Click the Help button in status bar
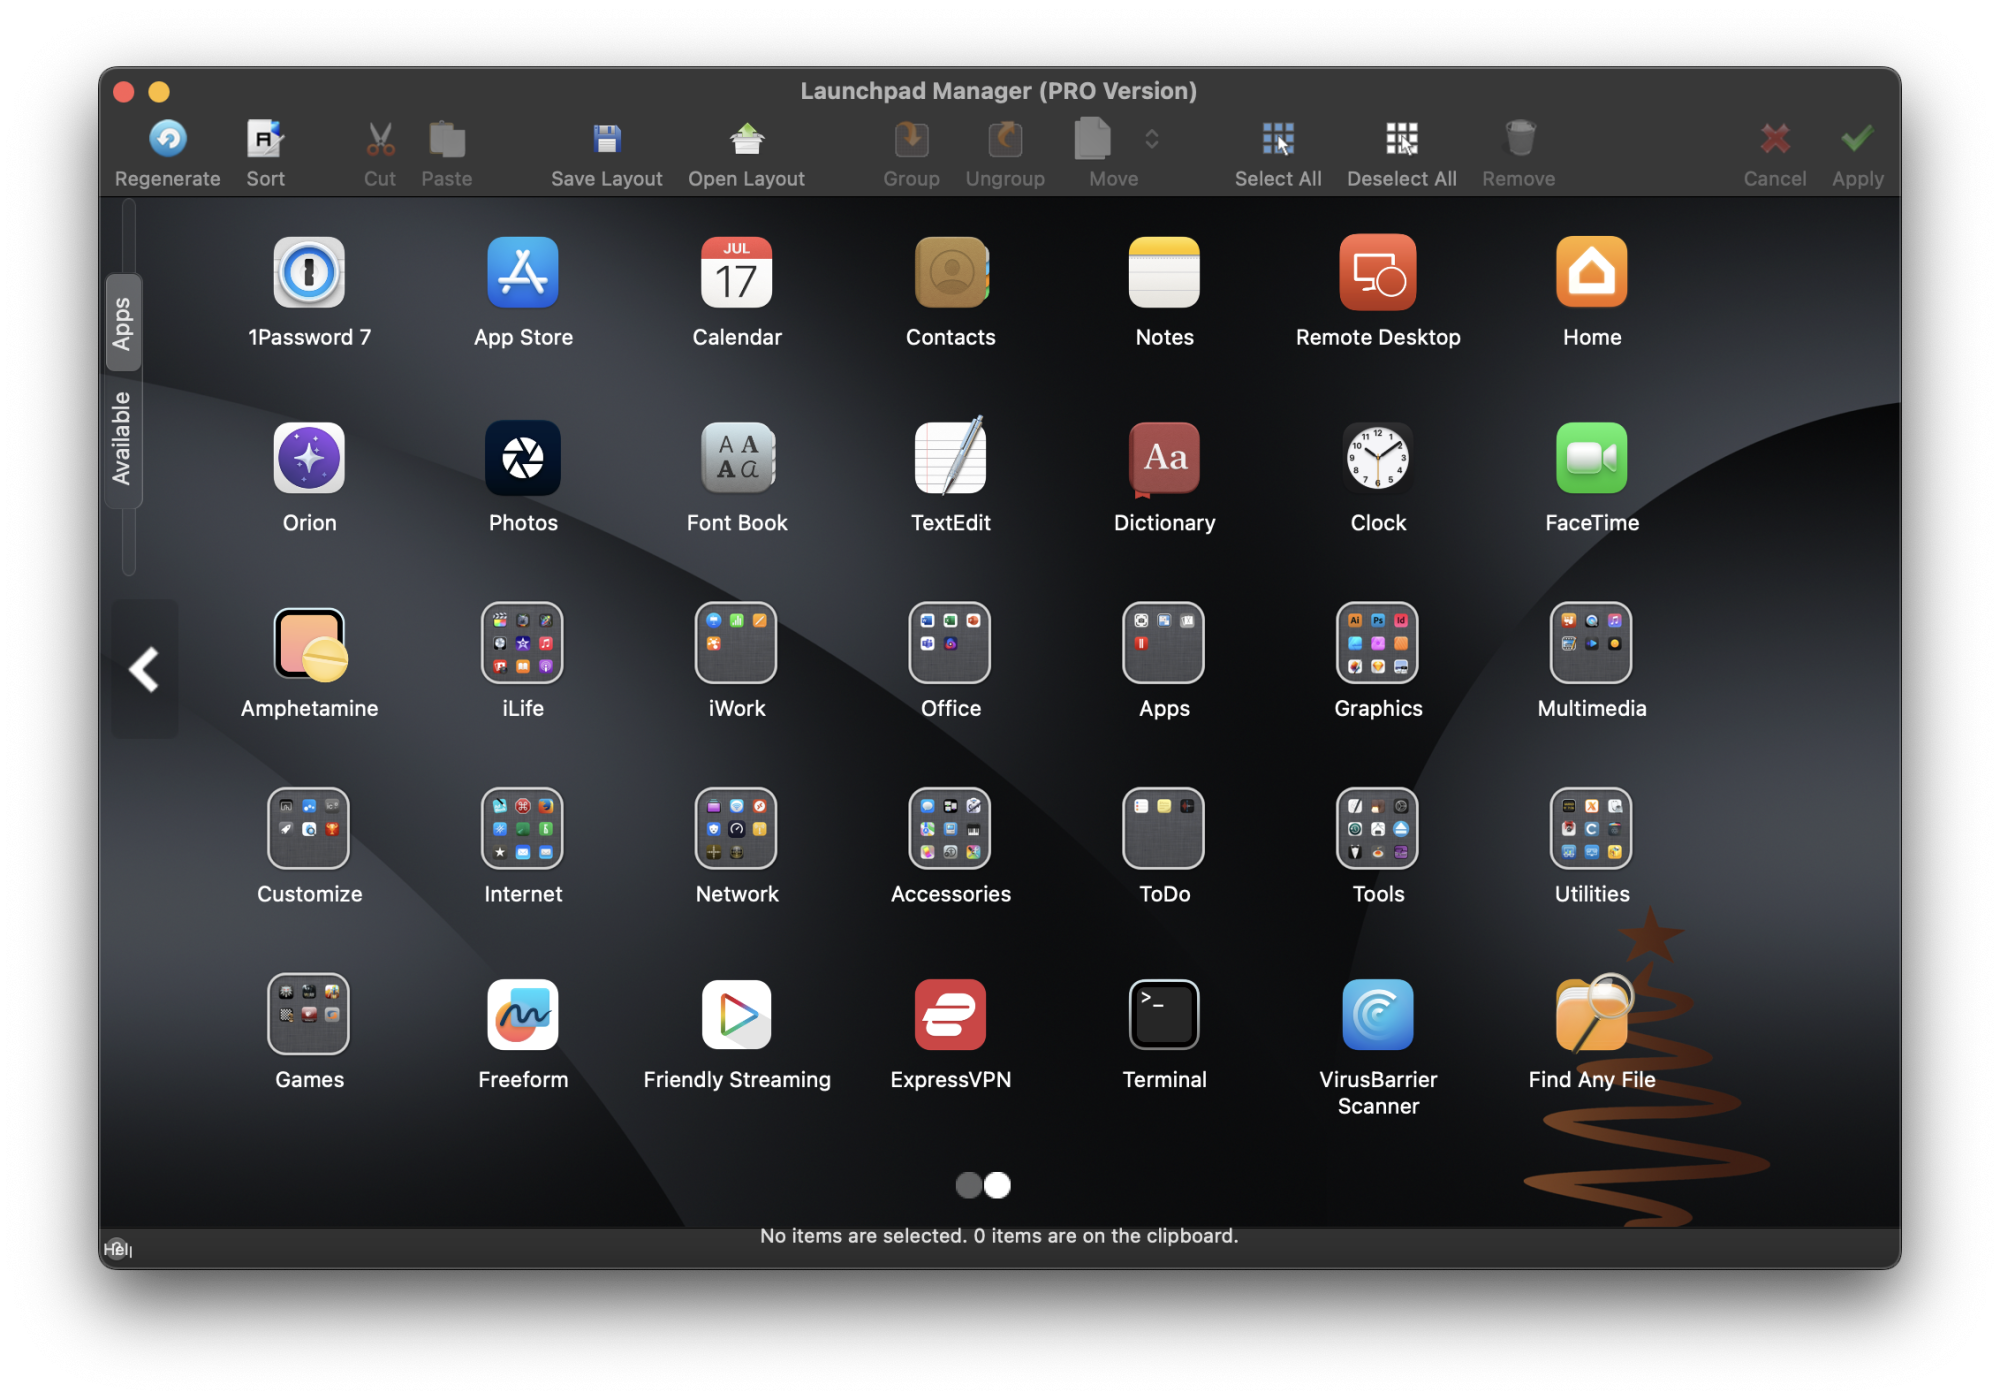The image size is (2000, 1400). coord(117,1248)
